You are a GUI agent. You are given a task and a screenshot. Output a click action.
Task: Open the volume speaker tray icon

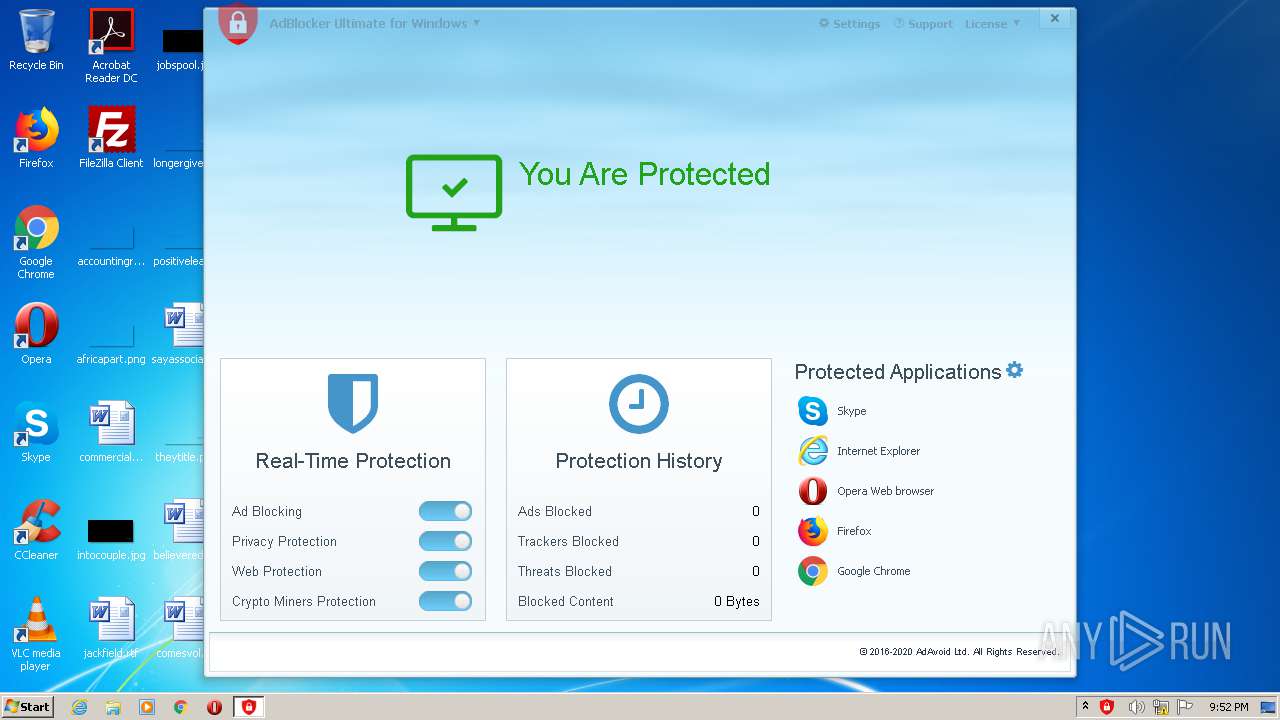[1136, 707]
